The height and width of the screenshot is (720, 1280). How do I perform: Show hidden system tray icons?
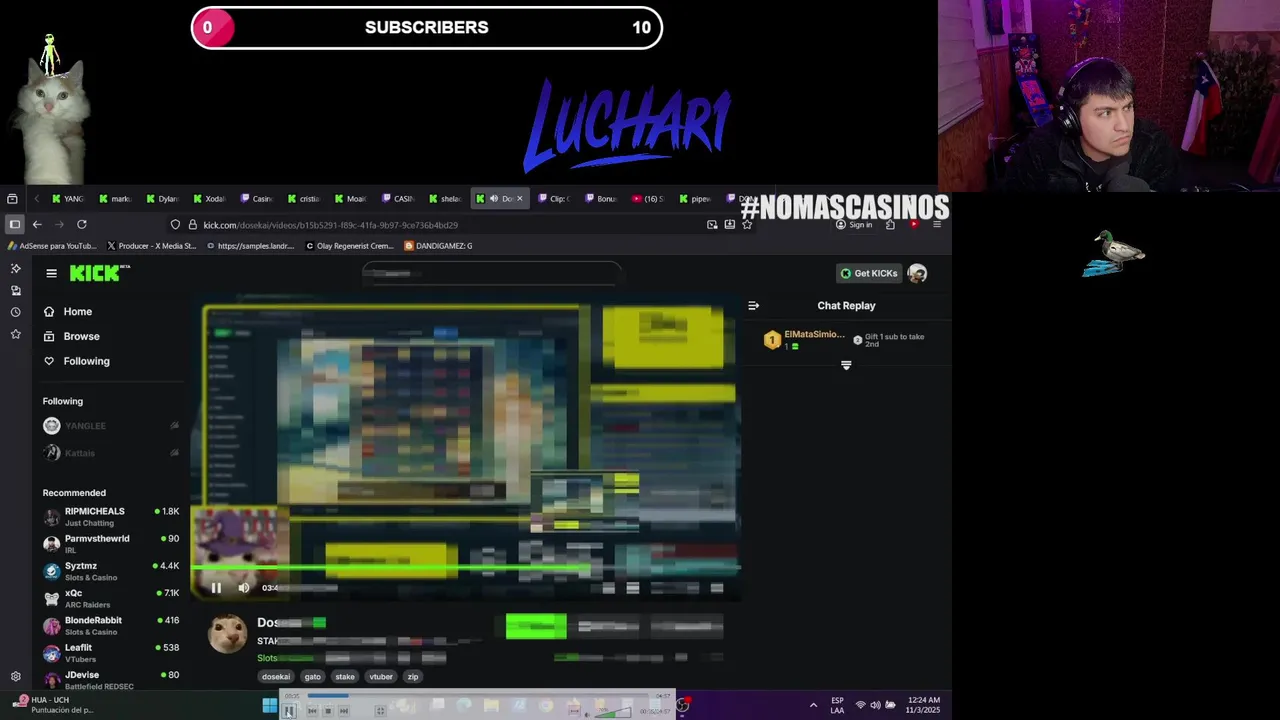tap(813, 706)
